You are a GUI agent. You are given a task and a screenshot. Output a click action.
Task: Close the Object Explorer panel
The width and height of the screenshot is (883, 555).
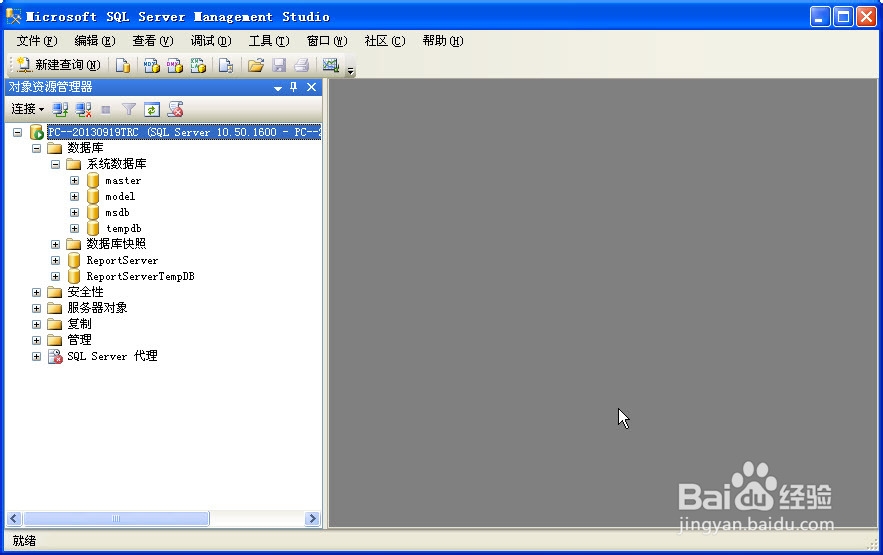311,87
